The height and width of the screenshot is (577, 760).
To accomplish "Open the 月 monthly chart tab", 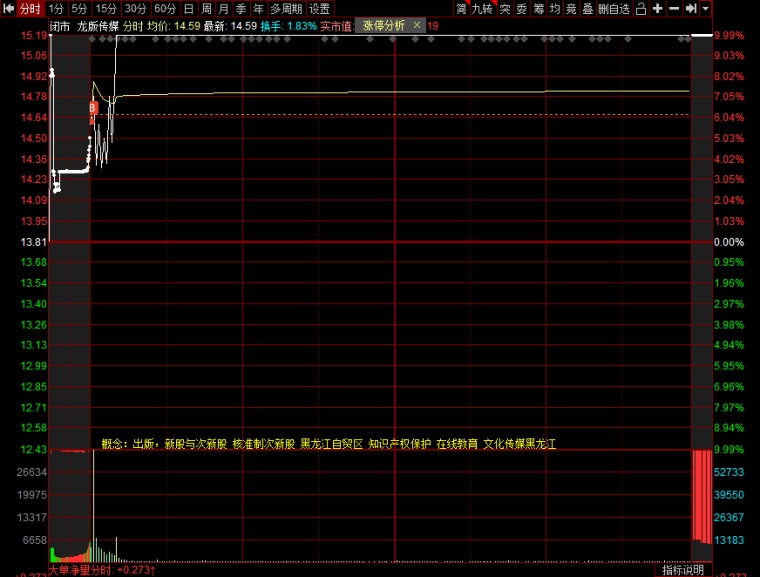I will 223,8.
